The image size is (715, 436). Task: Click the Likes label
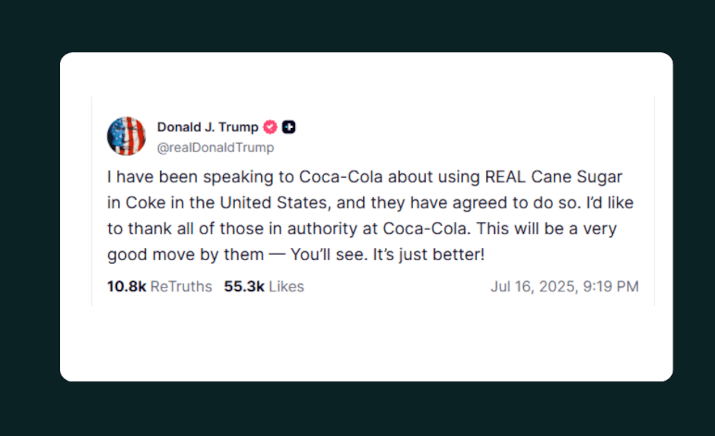tap(286, 286)
